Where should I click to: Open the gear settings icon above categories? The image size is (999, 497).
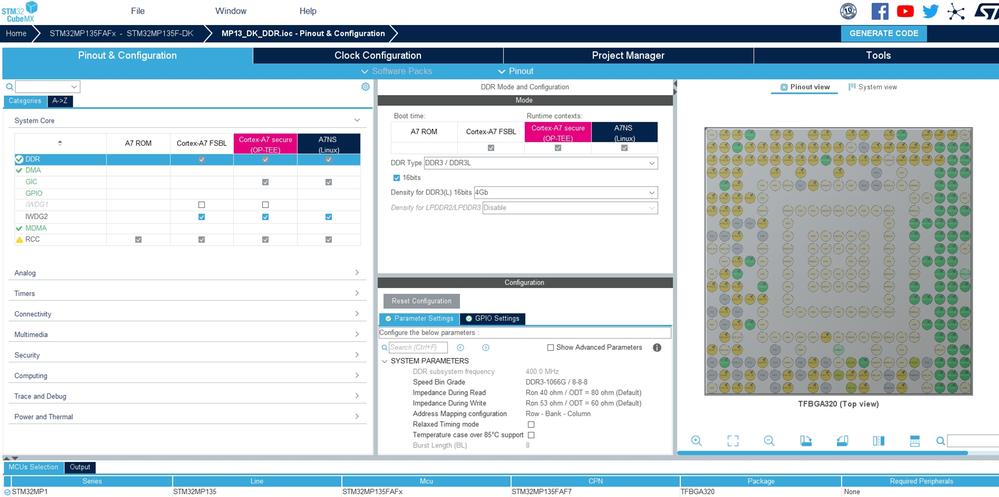tap(365, 87)
